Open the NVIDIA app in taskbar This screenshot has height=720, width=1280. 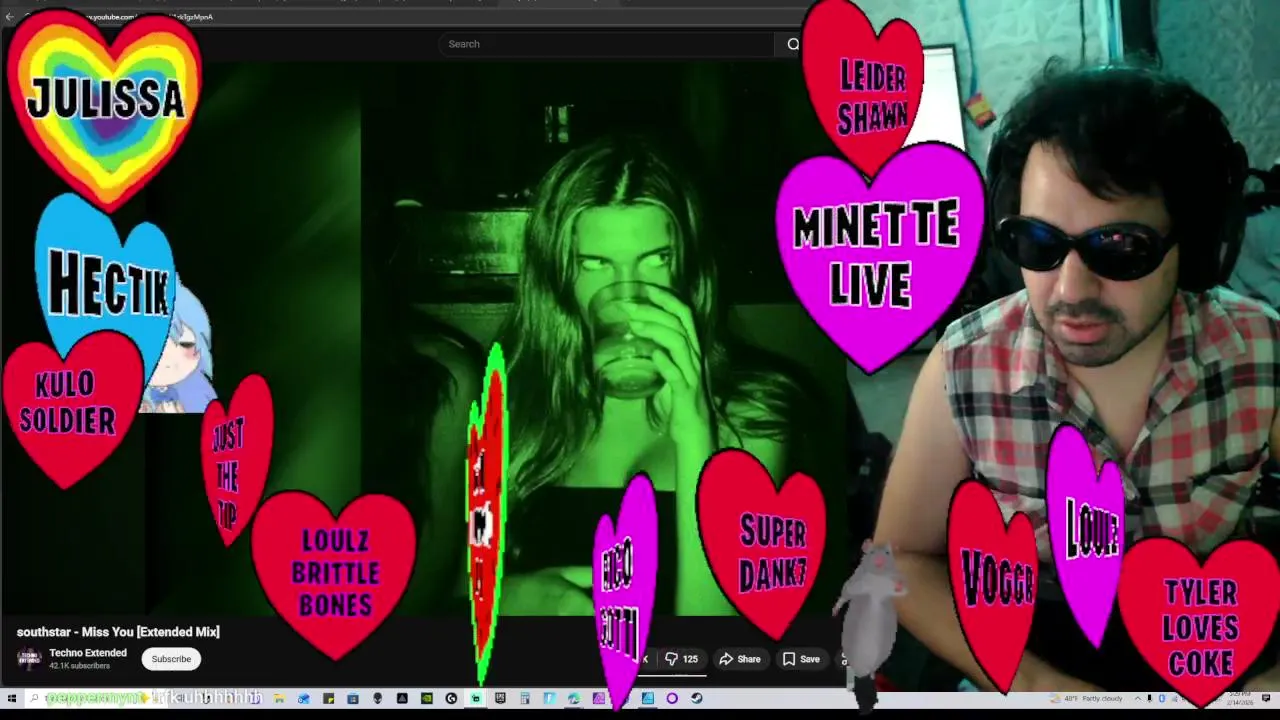(x=427, y=698)
